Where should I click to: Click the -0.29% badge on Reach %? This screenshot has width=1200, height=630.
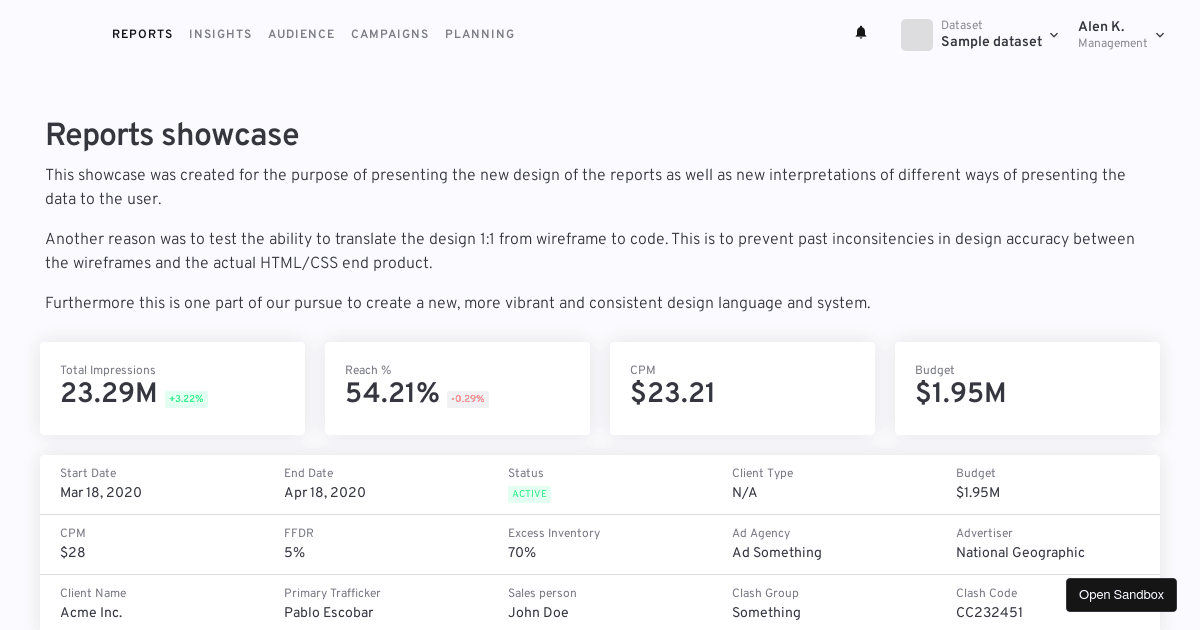[467, 399]
